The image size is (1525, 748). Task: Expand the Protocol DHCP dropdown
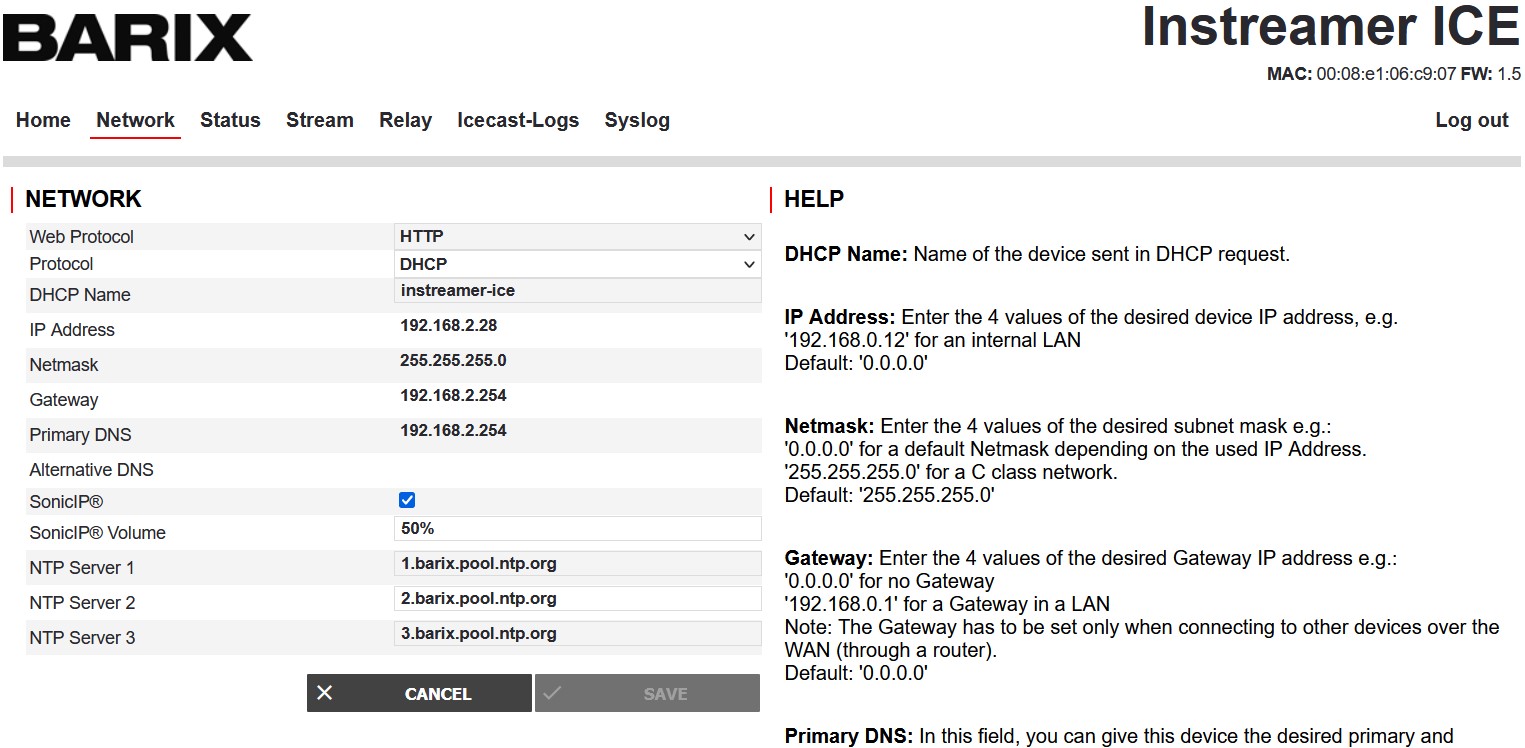pyautogui.click(x=577, y=264)
